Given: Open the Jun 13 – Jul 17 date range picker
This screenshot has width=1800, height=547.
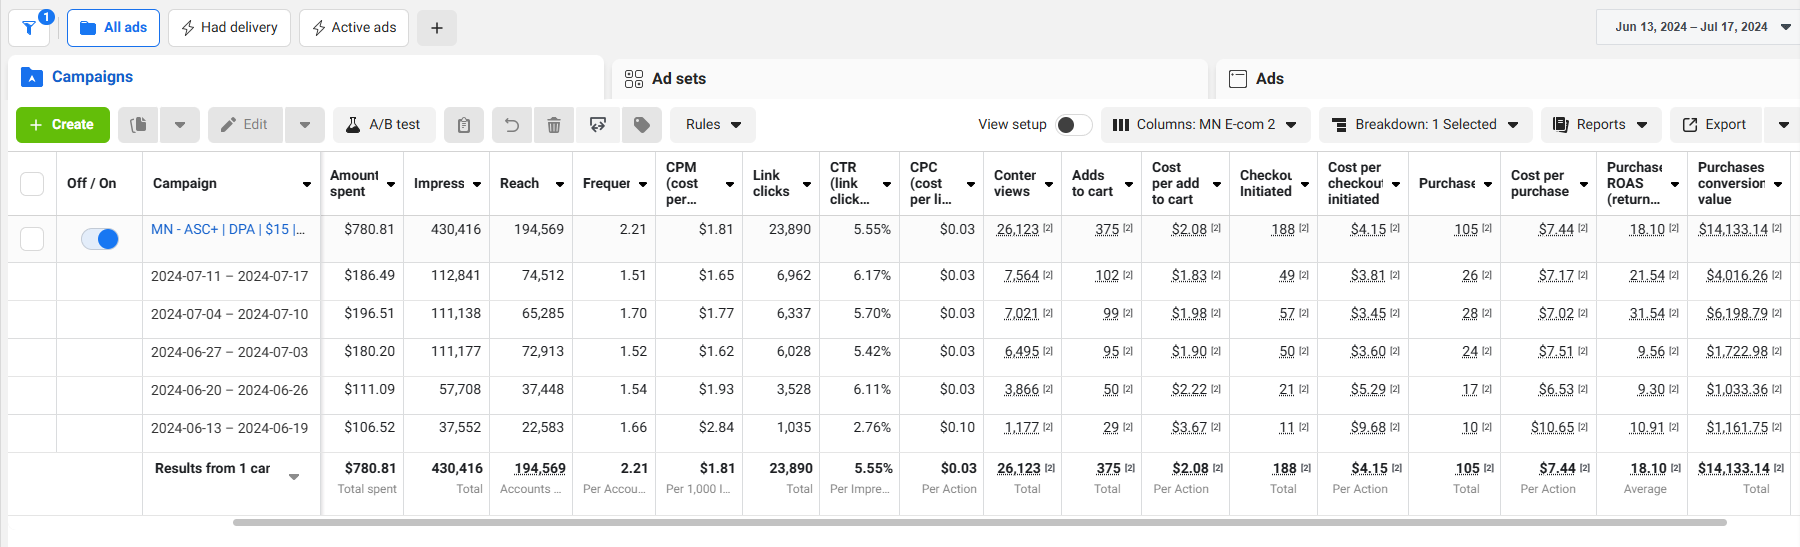Looking at the screenshot, I should point(1702,27).
